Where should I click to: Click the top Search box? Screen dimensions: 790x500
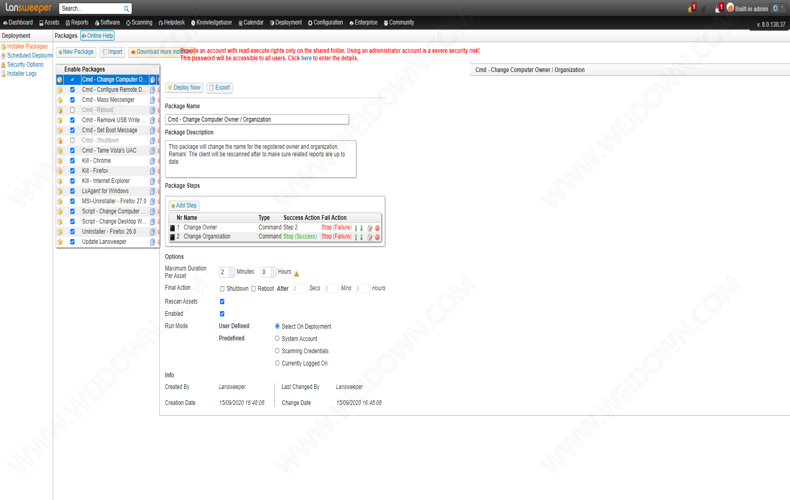tap(95, 9)
